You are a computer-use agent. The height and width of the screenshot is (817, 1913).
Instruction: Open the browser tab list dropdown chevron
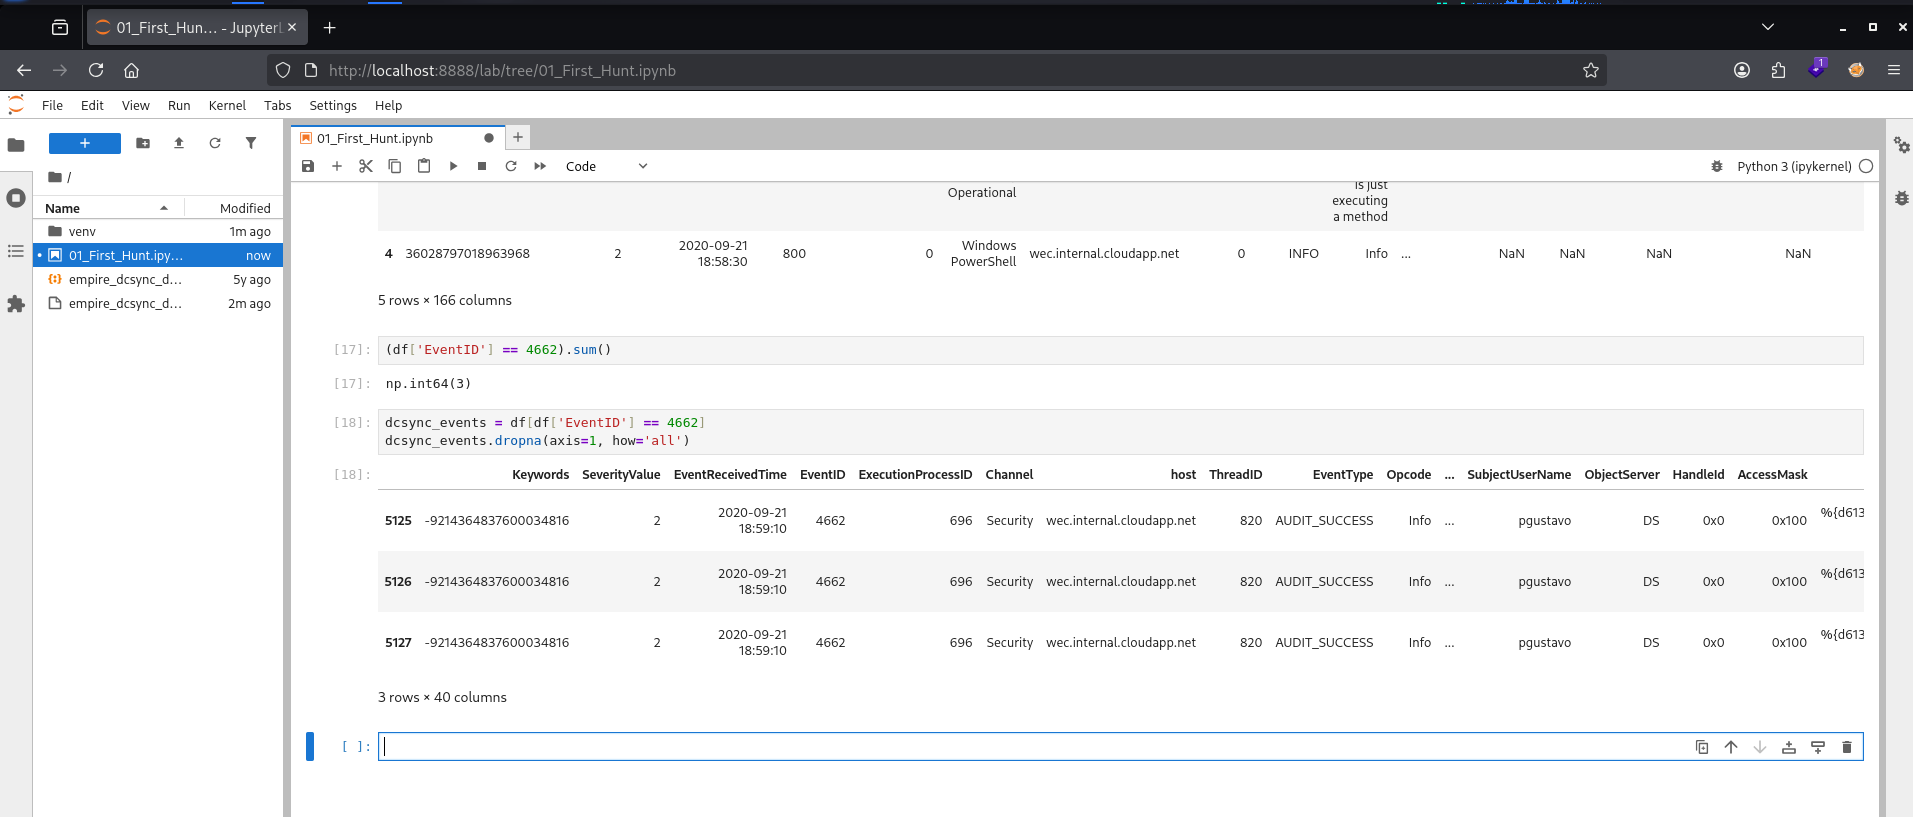[1768, 27]
